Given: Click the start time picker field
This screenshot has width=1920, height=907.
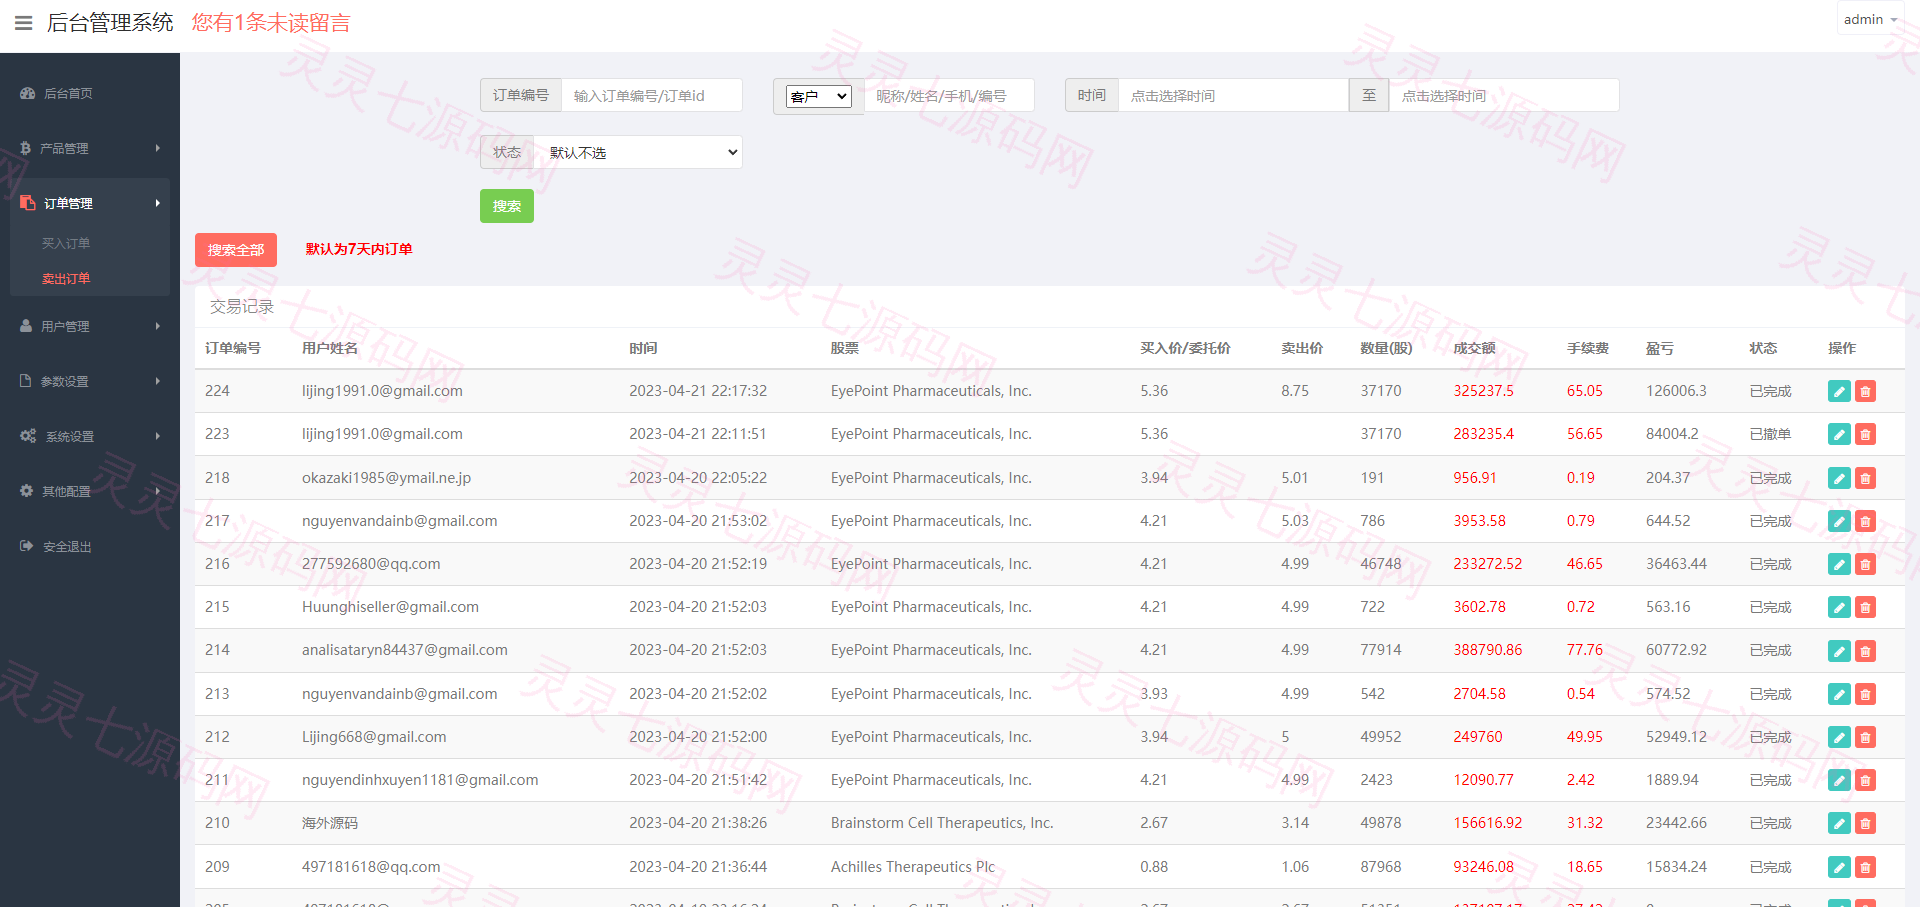Looking at the screenshot, I should 1233,95.
